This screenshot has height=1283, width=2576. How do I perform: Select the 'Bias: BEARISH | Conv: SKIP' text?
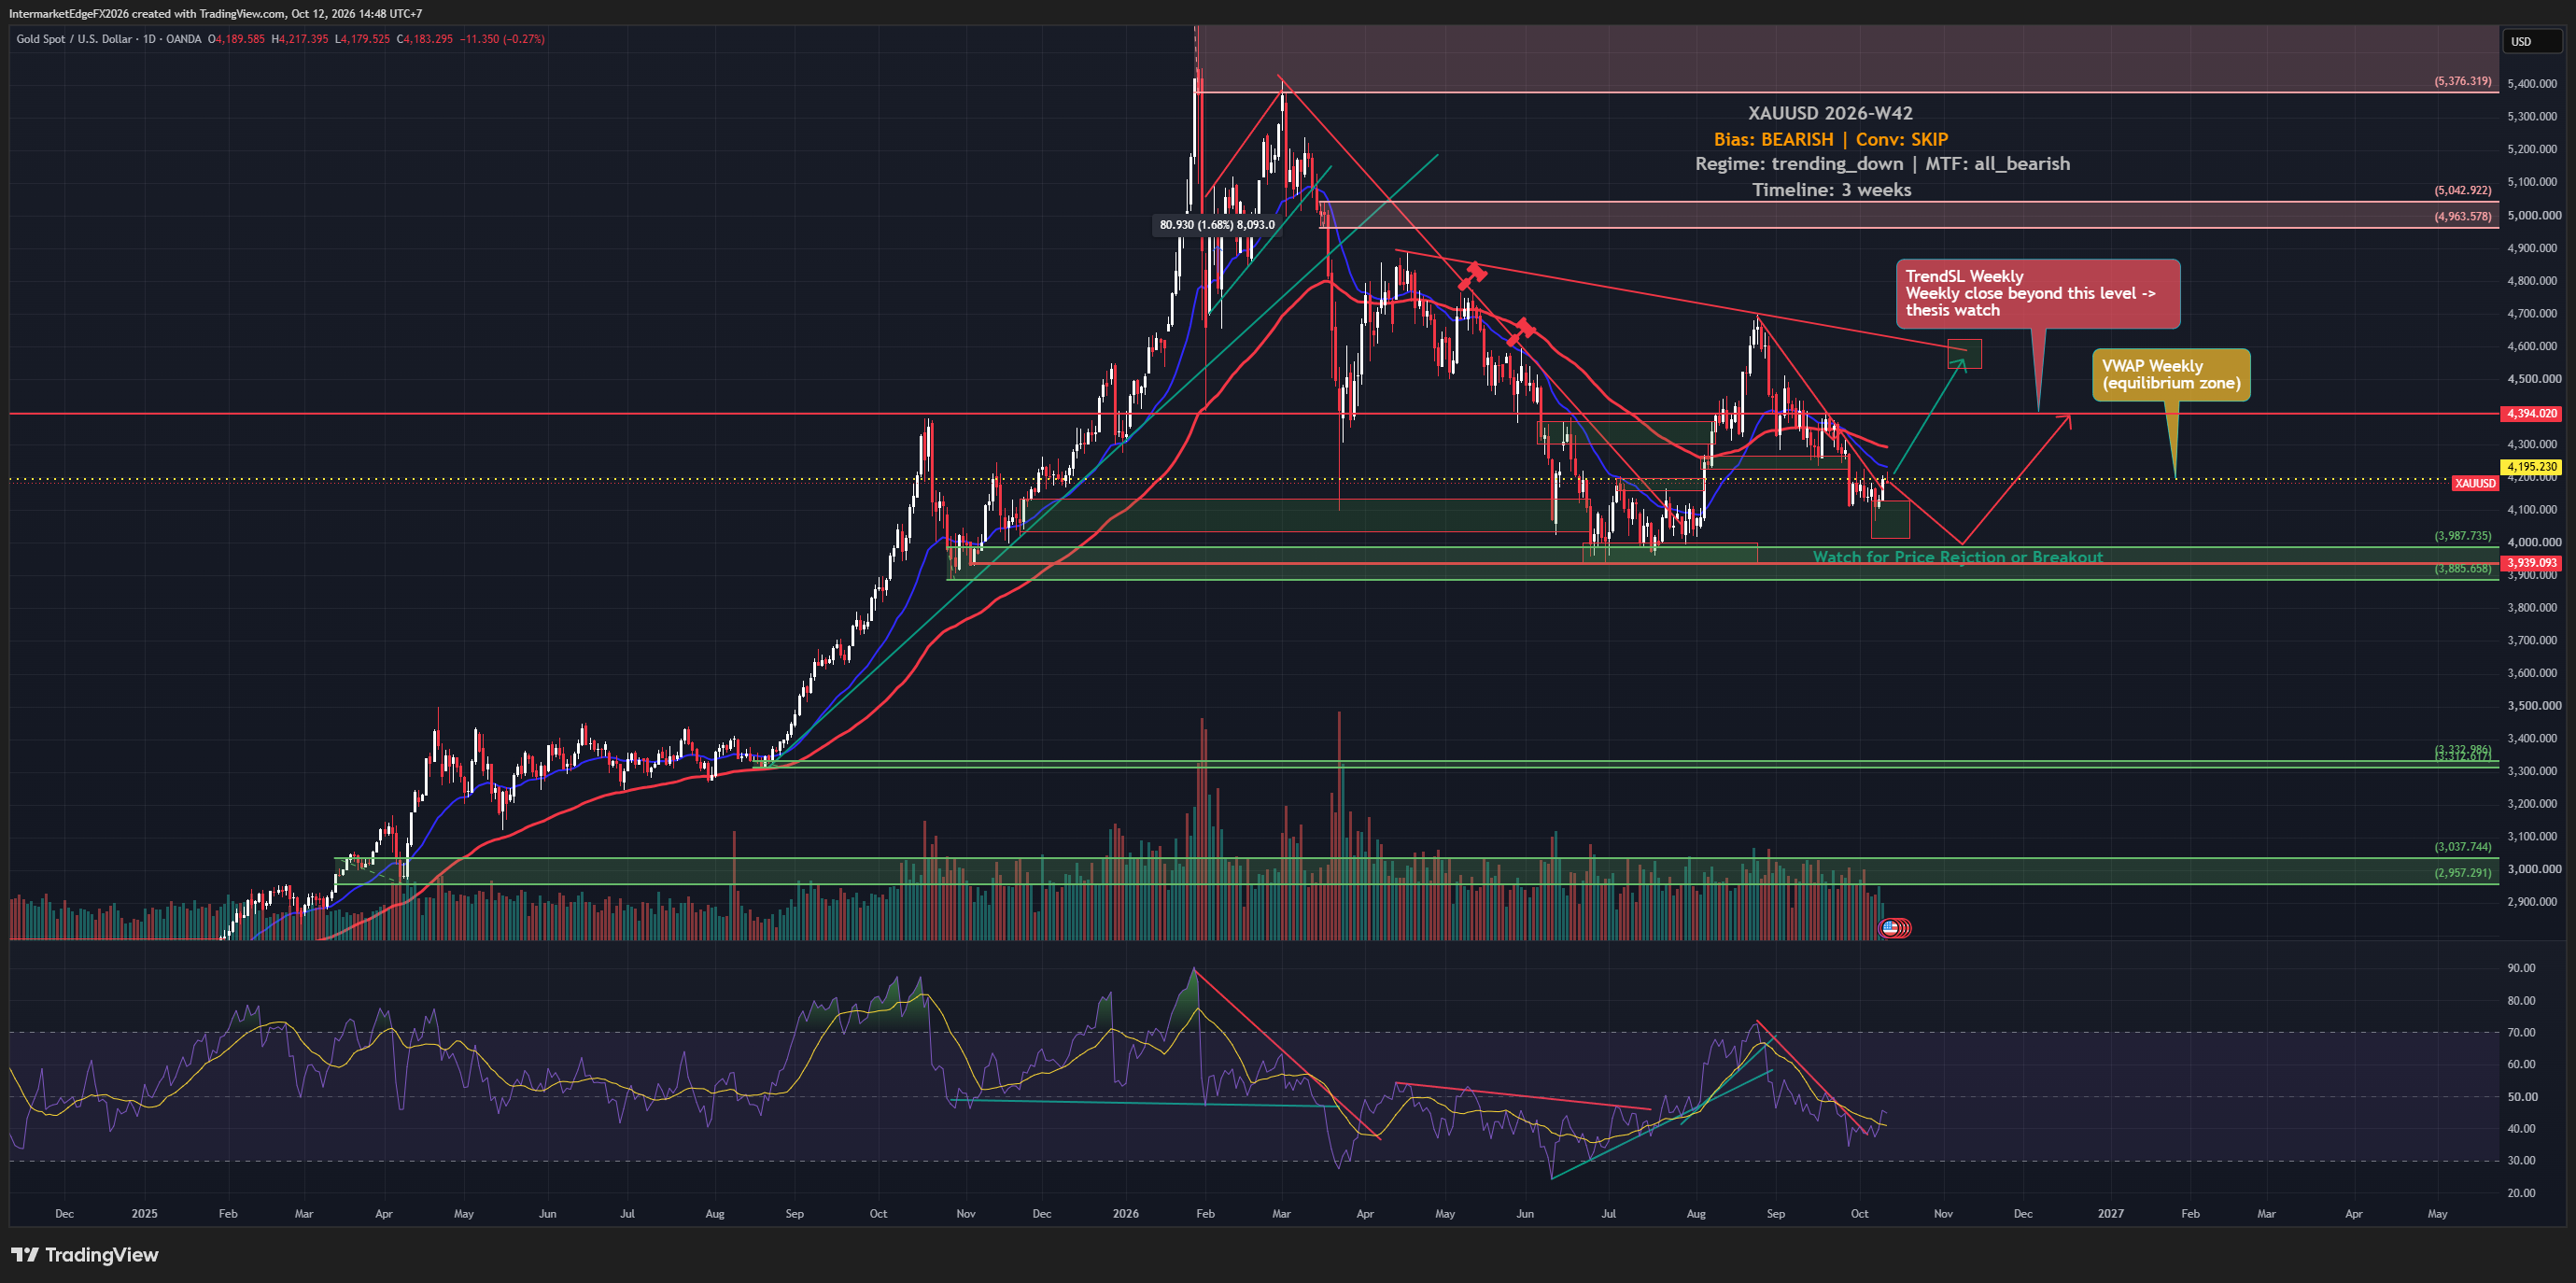pyautogui.click(x=1830, y=139)
